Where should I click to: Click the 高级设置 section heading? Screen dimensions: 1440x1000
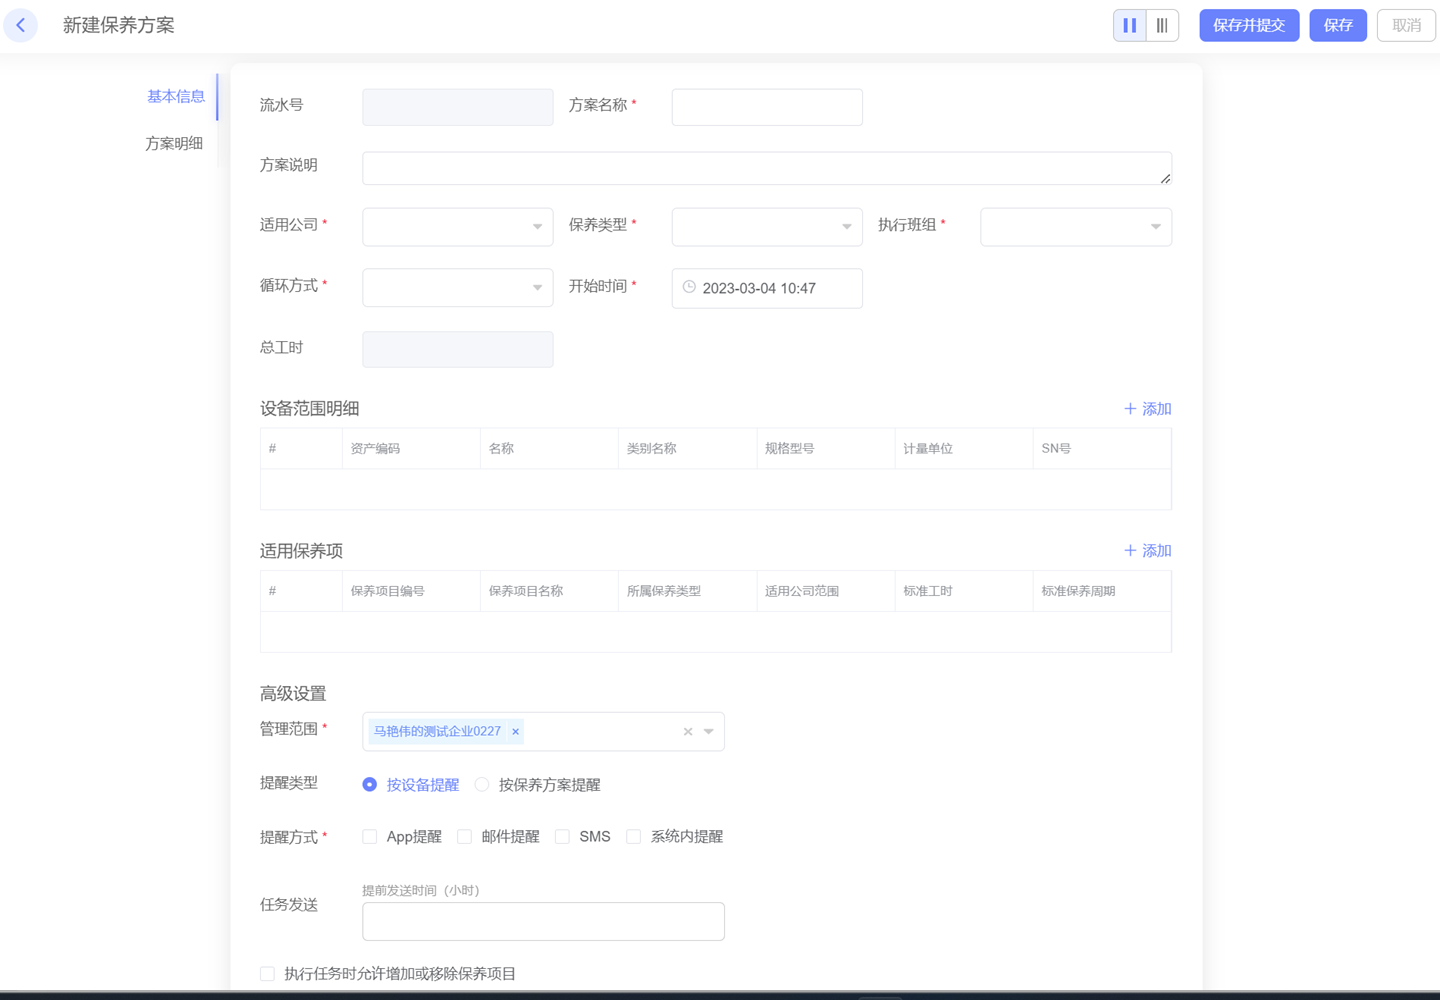[293, 694]
